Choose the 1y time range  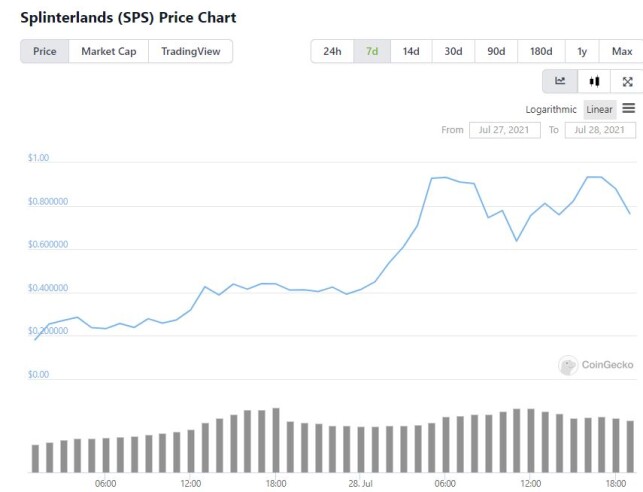click(x=582, y=51)
